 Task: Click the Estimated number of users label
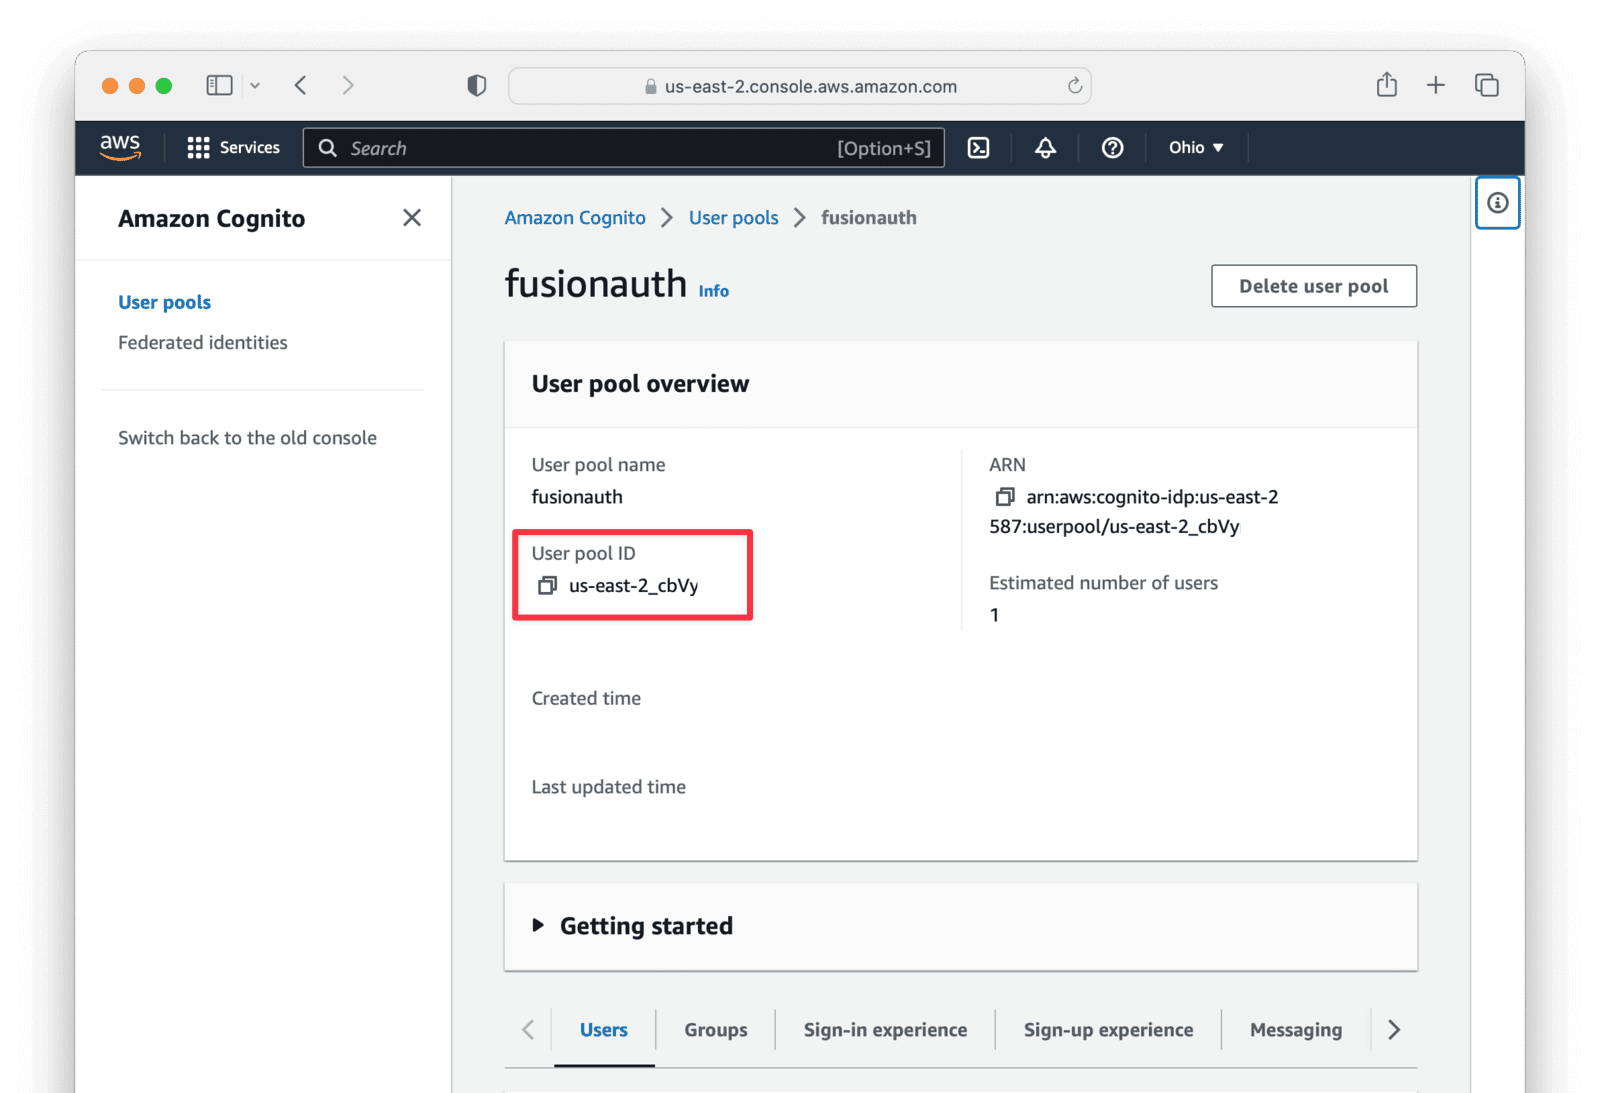(1103, 583)
